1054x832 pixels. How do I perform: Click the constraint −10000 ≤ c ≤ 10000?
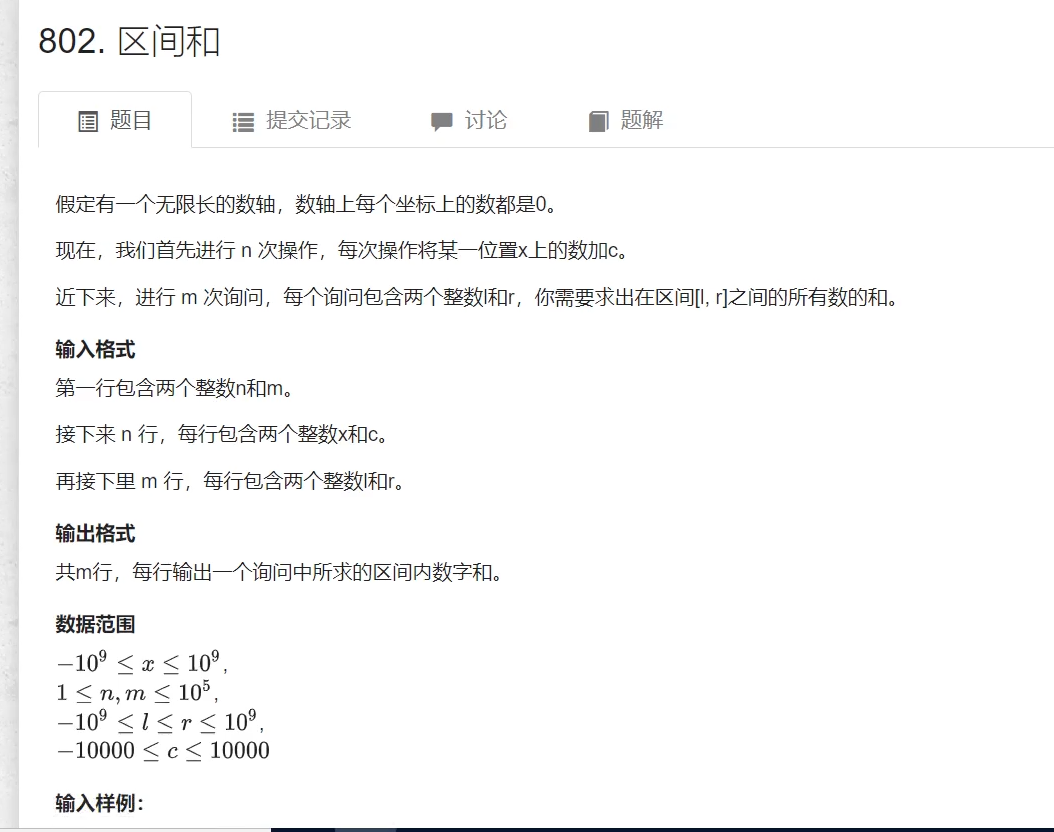(x=163, y=750)
